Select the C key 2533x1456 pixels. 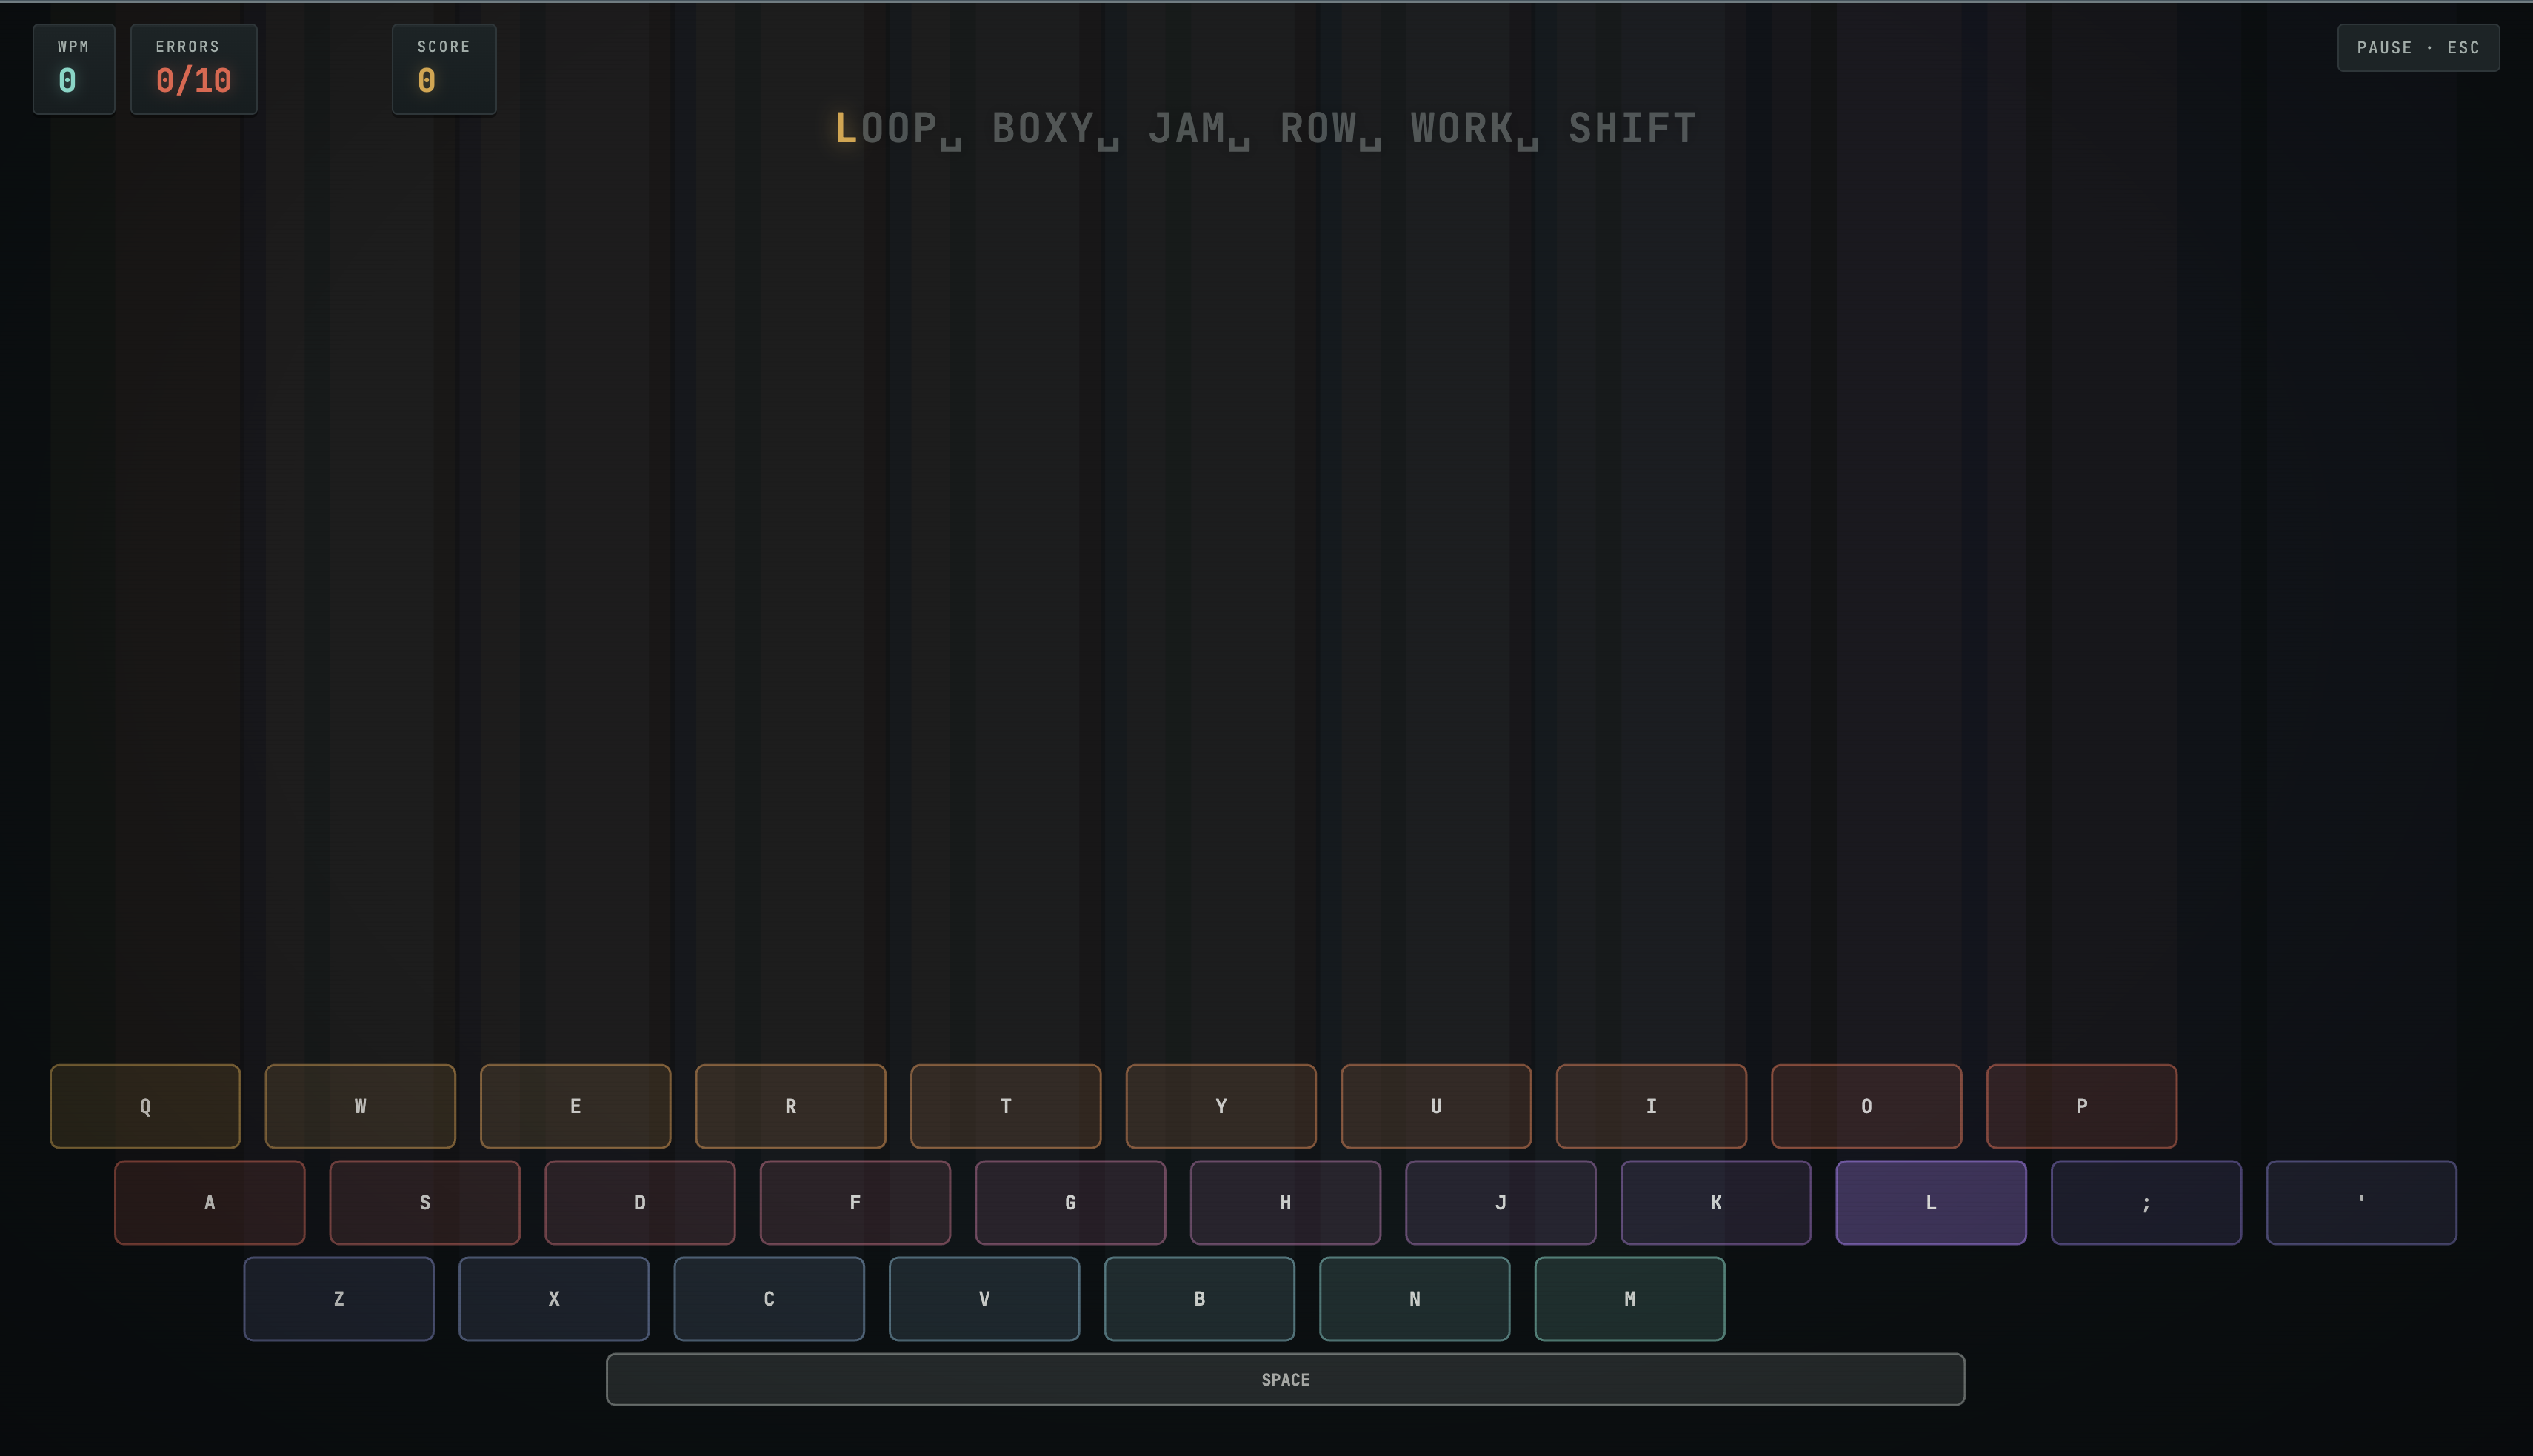(769, 1298)
